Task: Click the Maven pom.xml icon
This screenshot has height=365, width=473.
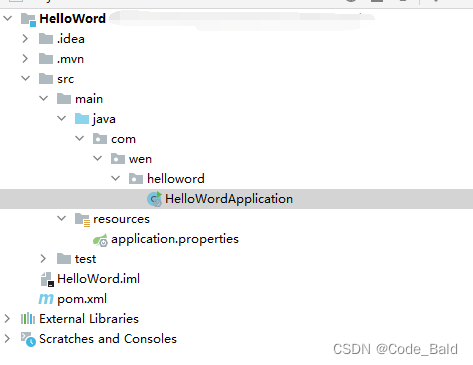Action: [46, 299]
